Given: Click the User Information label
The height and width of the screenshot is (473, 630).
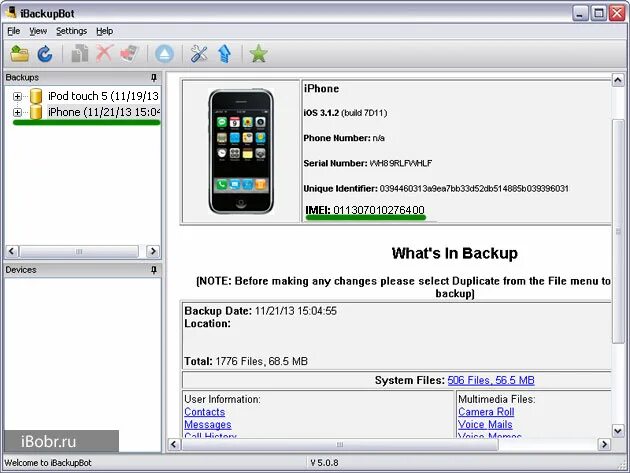Looking at the screenshot, I should 222,399.
